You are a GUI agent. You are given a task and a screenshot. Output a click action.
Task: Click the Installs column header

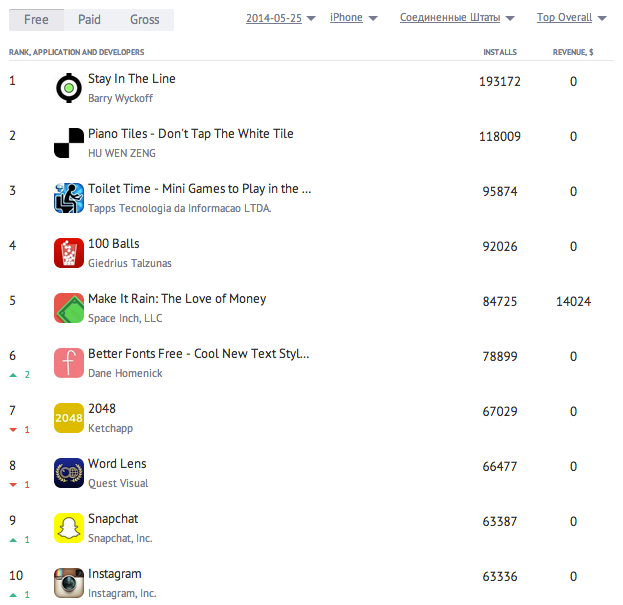coord(499,52)
